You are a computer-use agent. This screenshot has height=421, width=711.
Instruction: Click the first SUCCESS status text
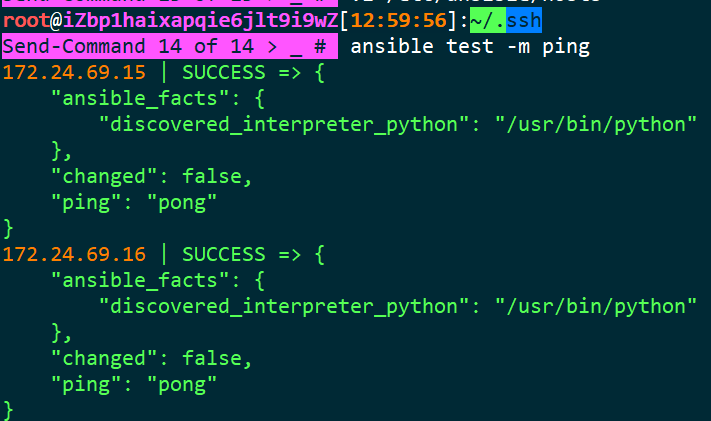coord(224,73)
